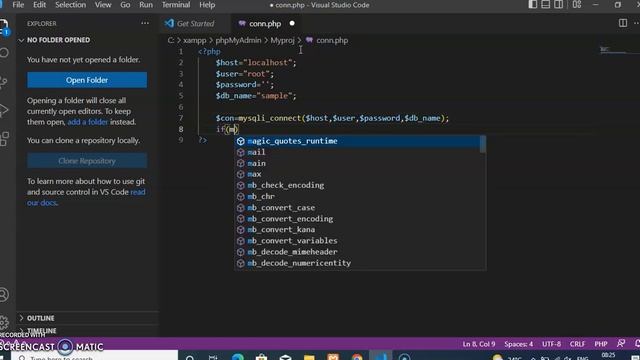
Task: Select mb_decode_numericentity suggestion
Action: click(358, 263)
